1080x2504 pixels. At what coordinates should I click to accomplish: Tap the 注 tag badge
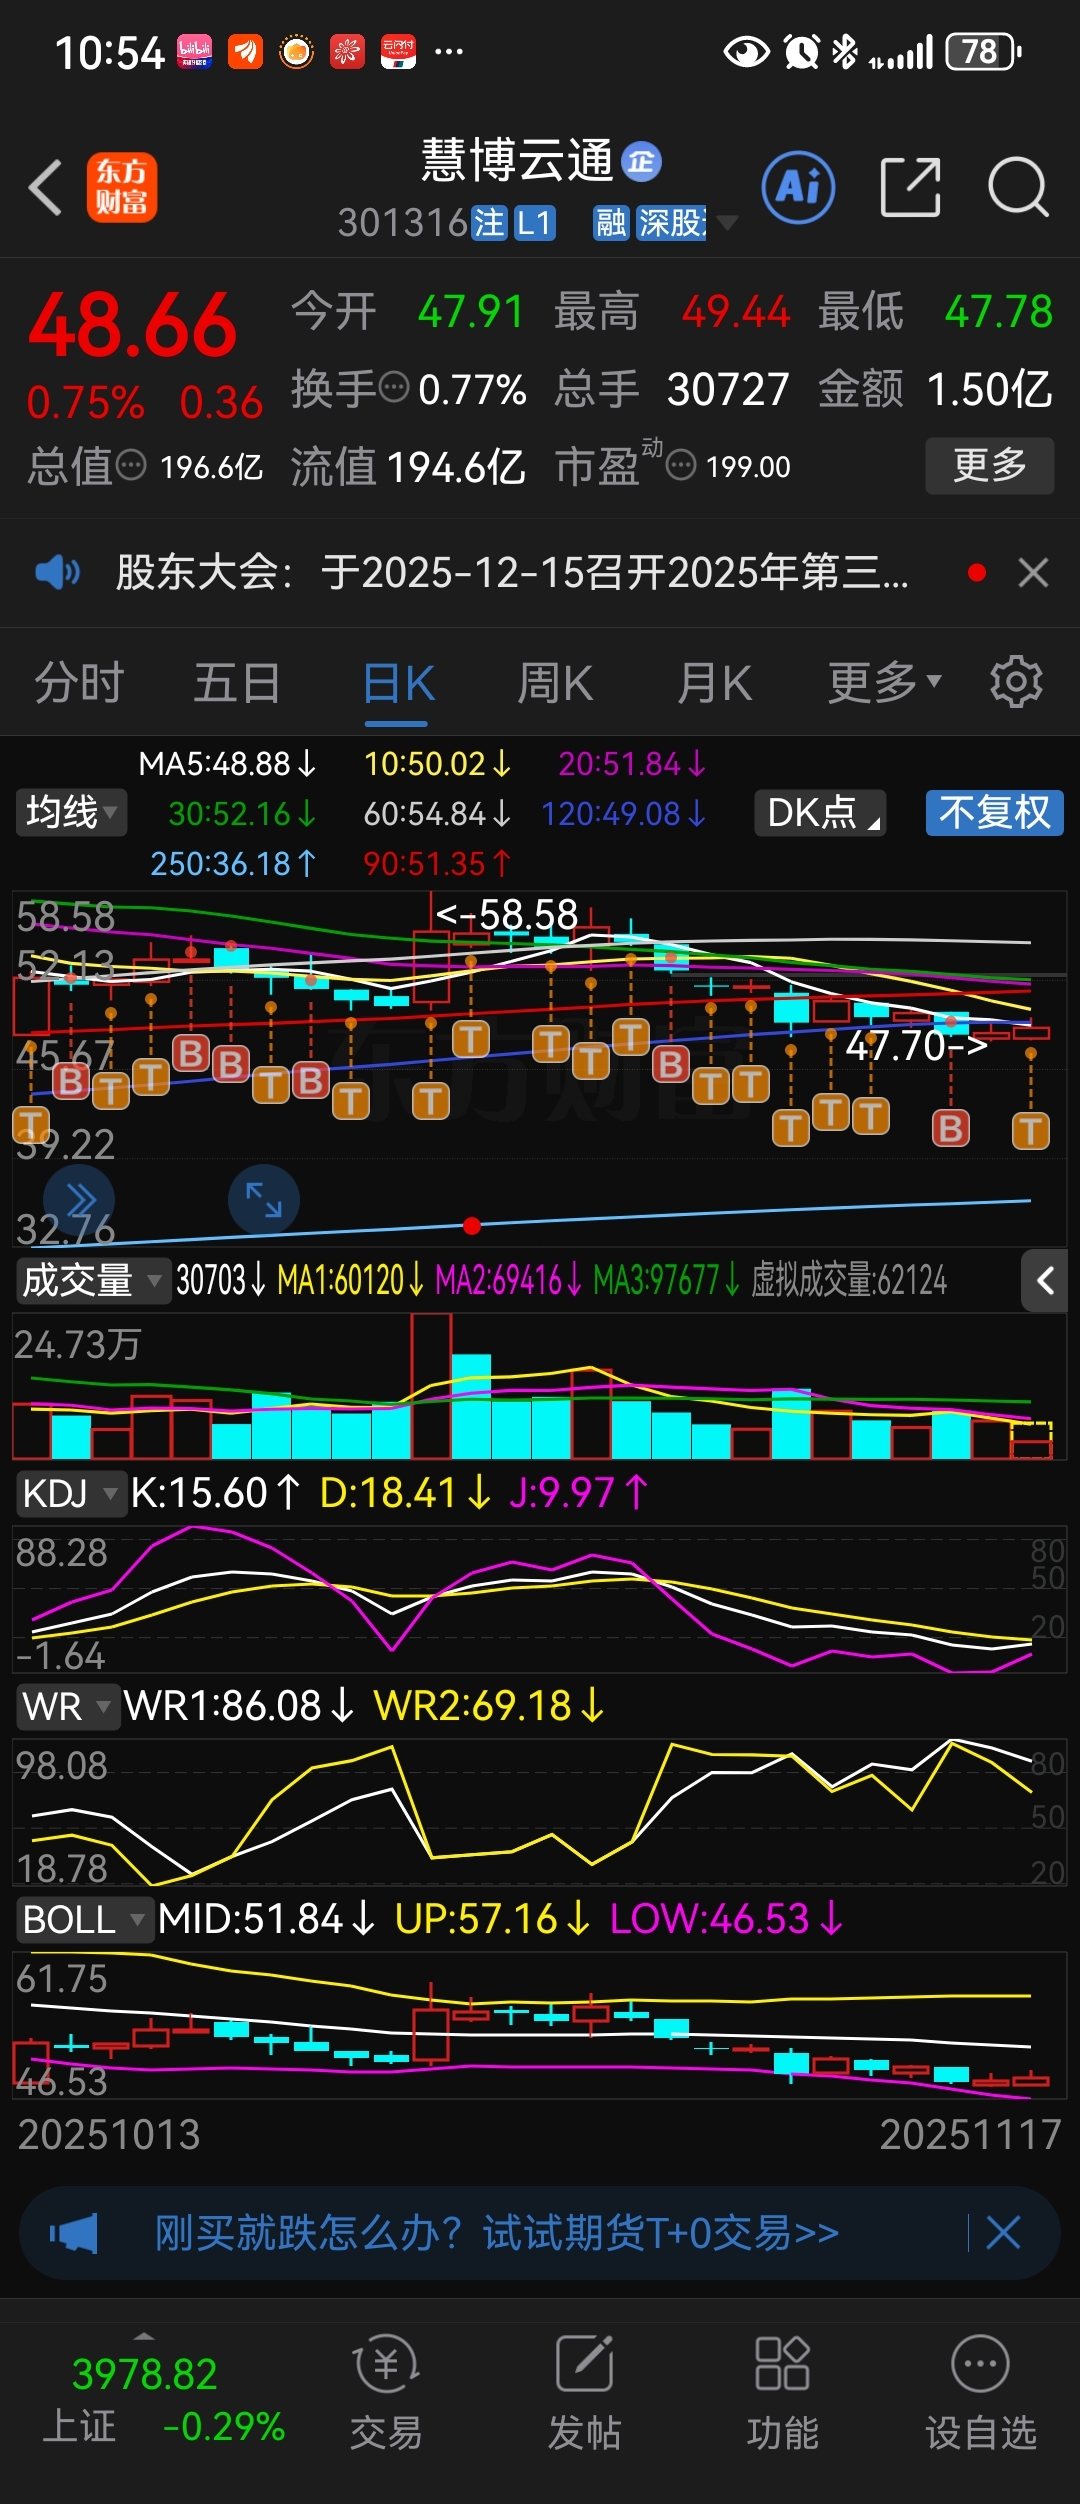tap(490, 223)
